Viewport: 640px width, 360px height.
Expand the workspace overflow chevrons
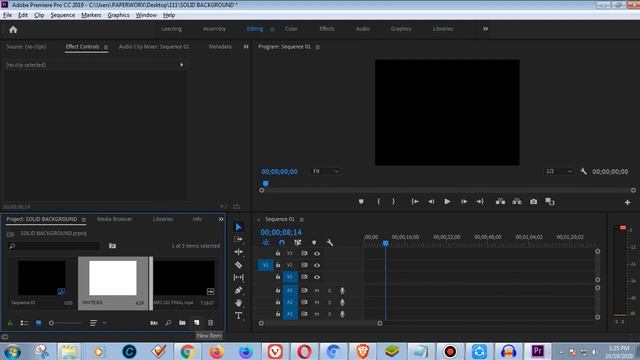pos(485,29)
